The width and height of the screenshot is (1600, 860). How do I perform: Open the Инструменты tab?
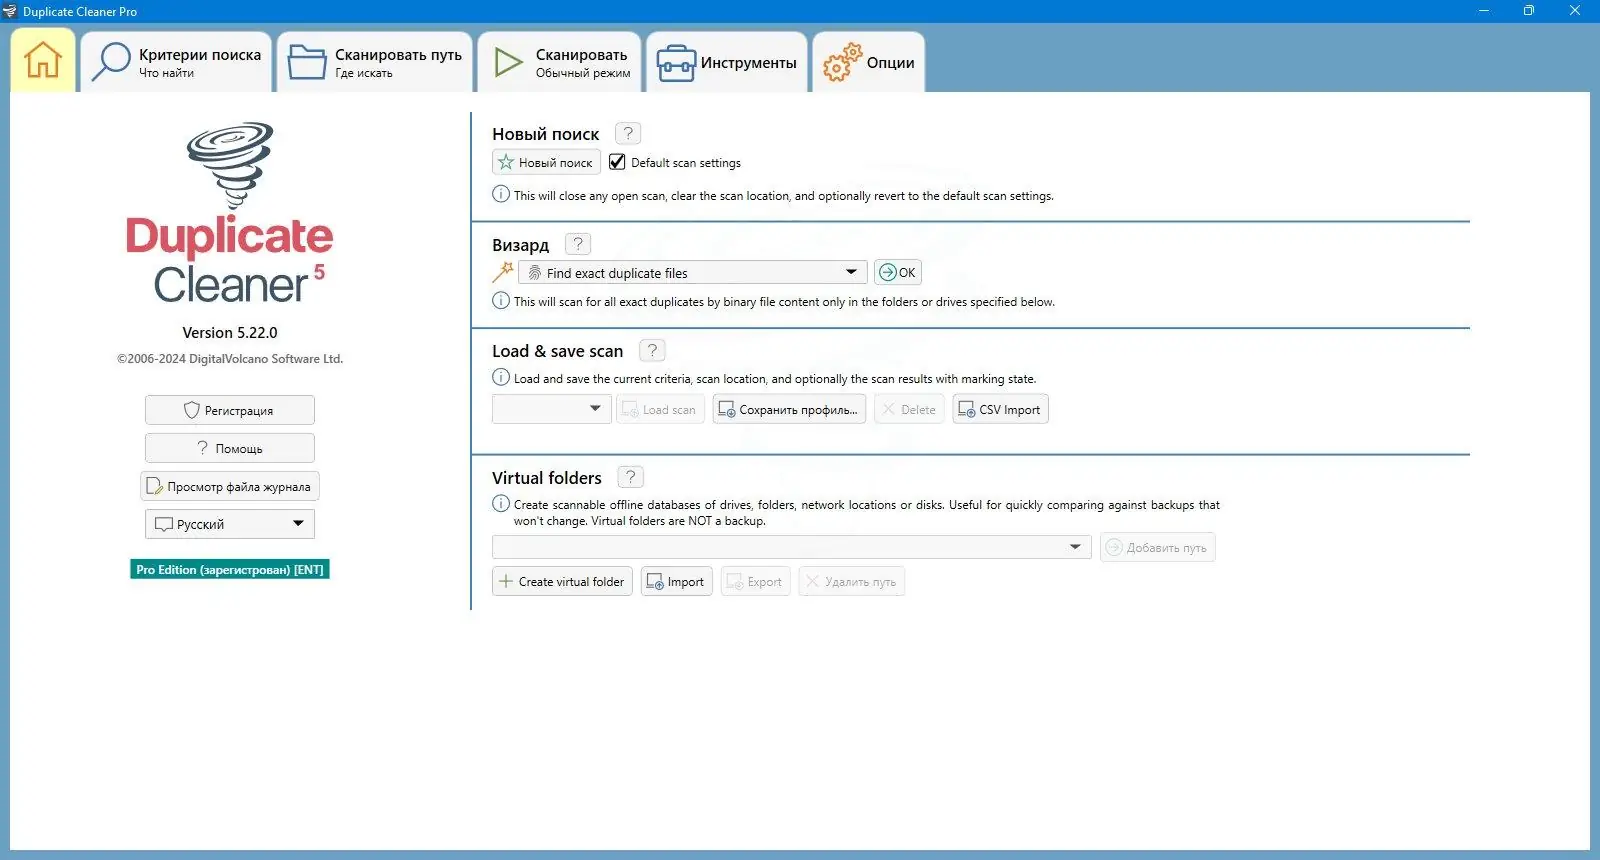[727, 62]
